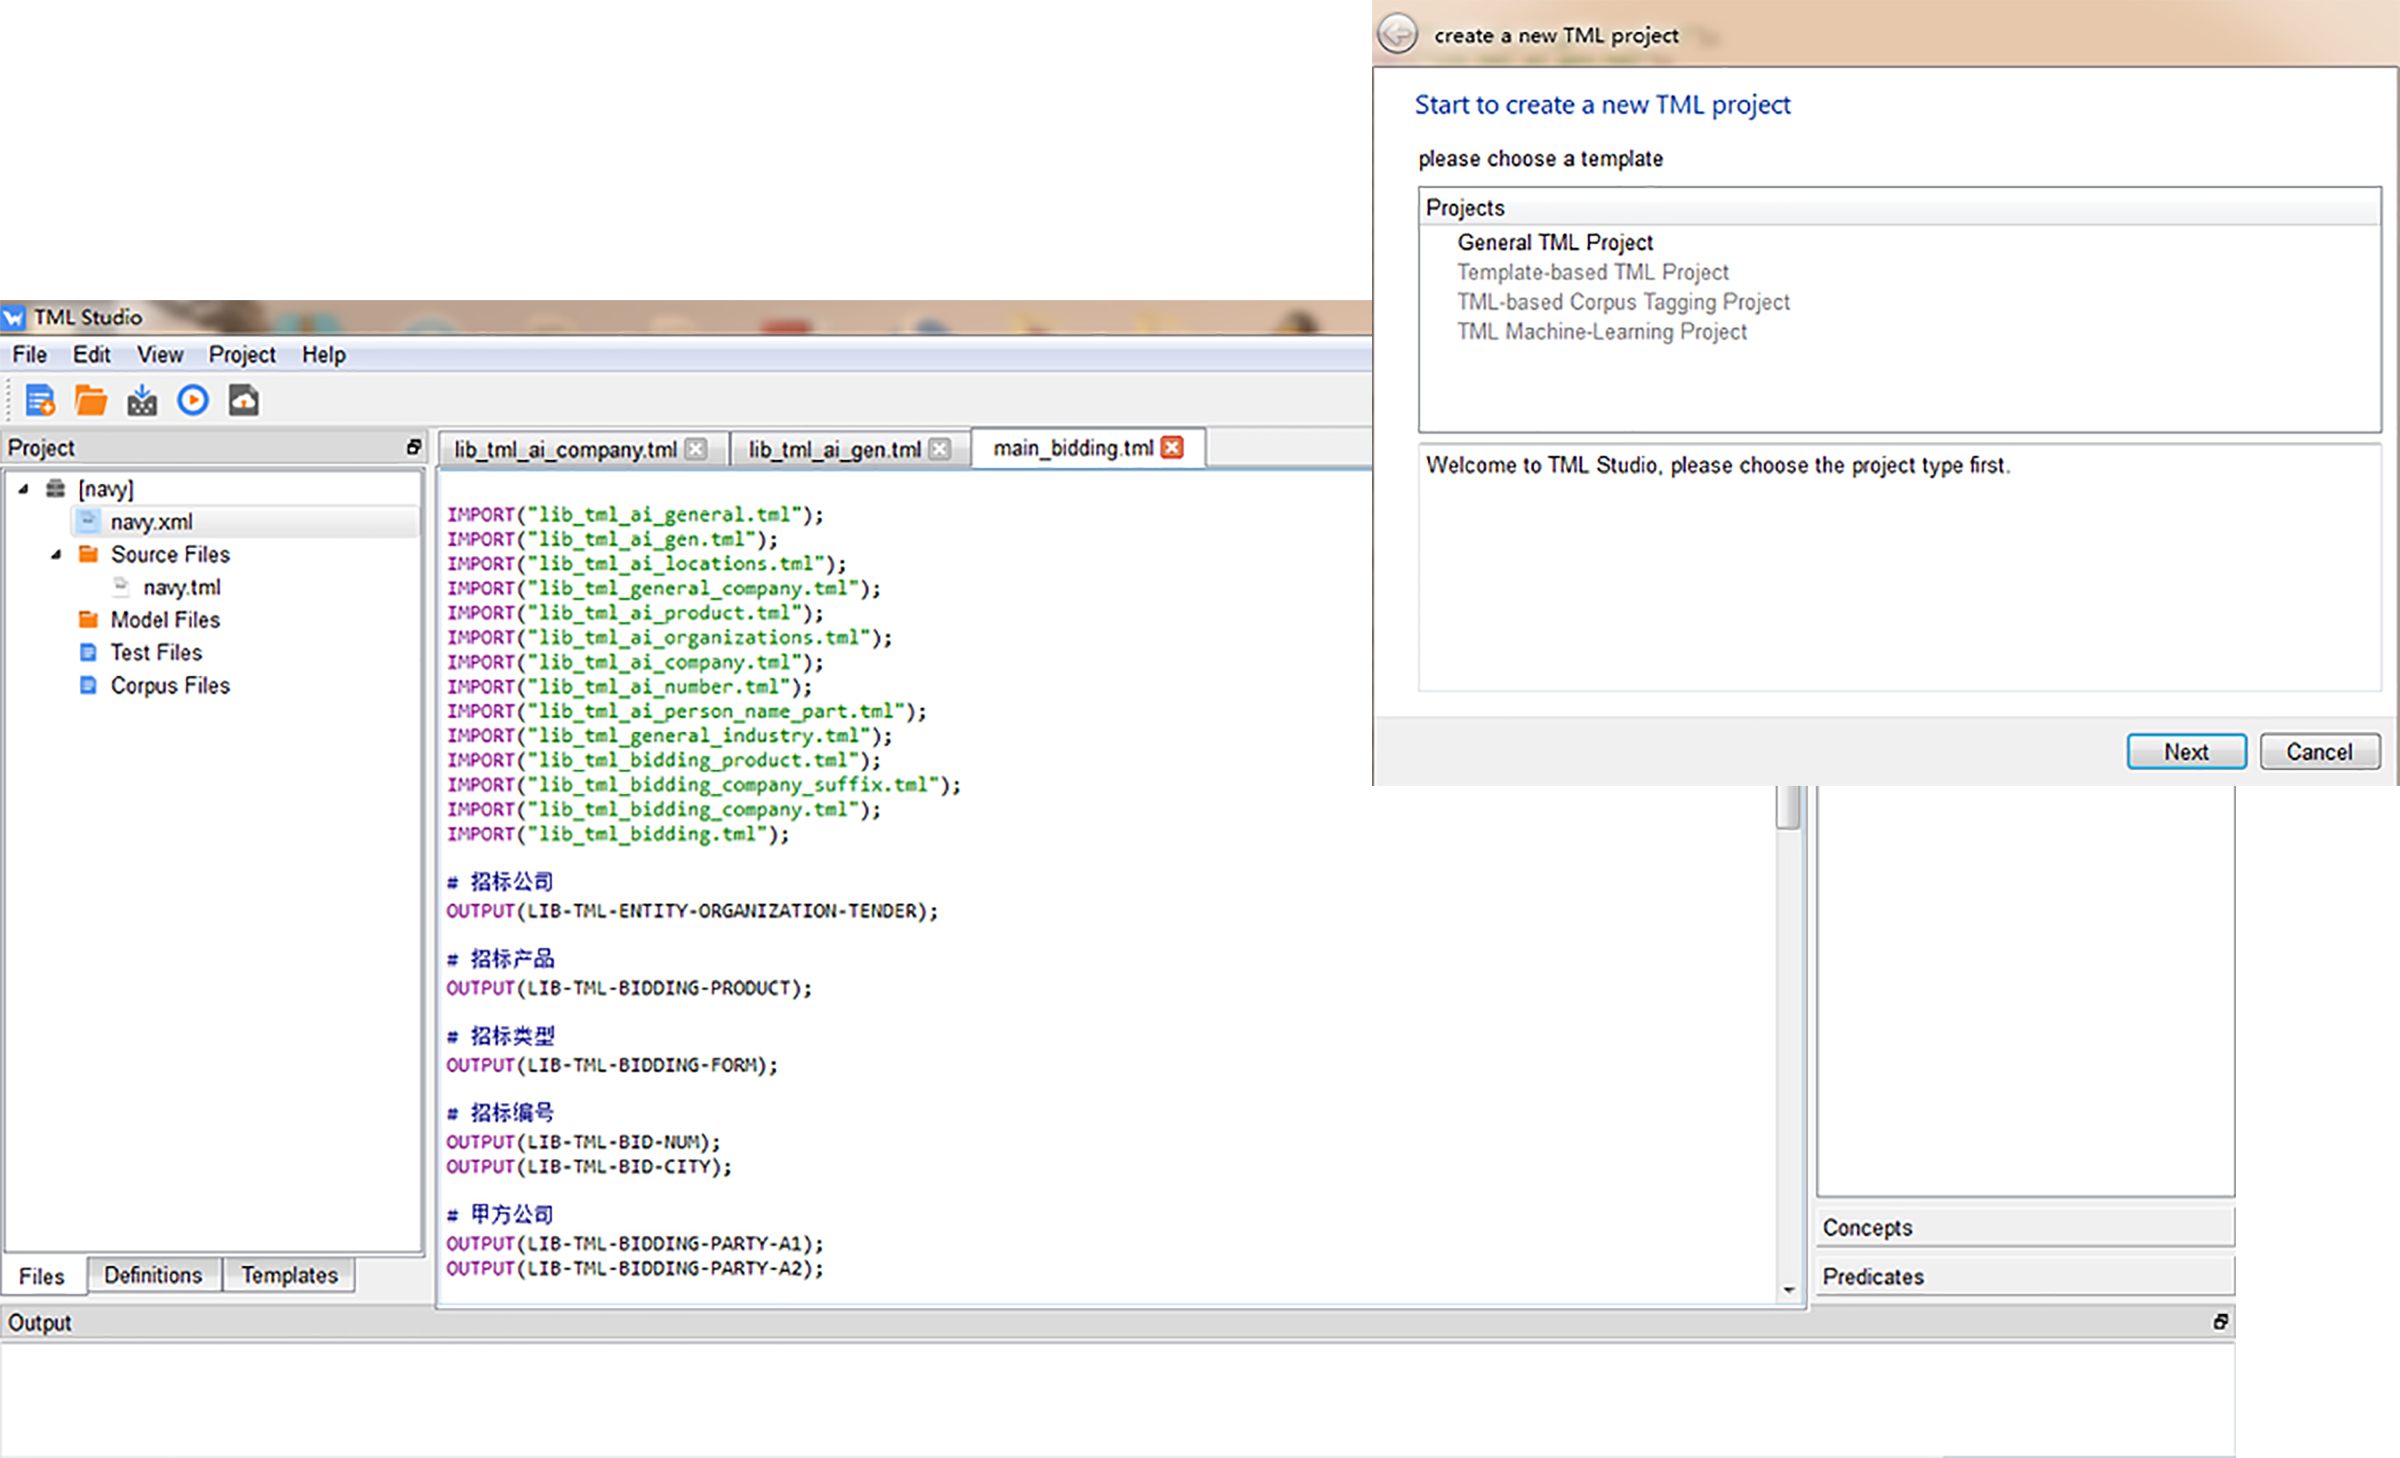This screenshot has width=2400, height=1458.
Task: Select navy.tml in the project tree
Action: point(182,587)
